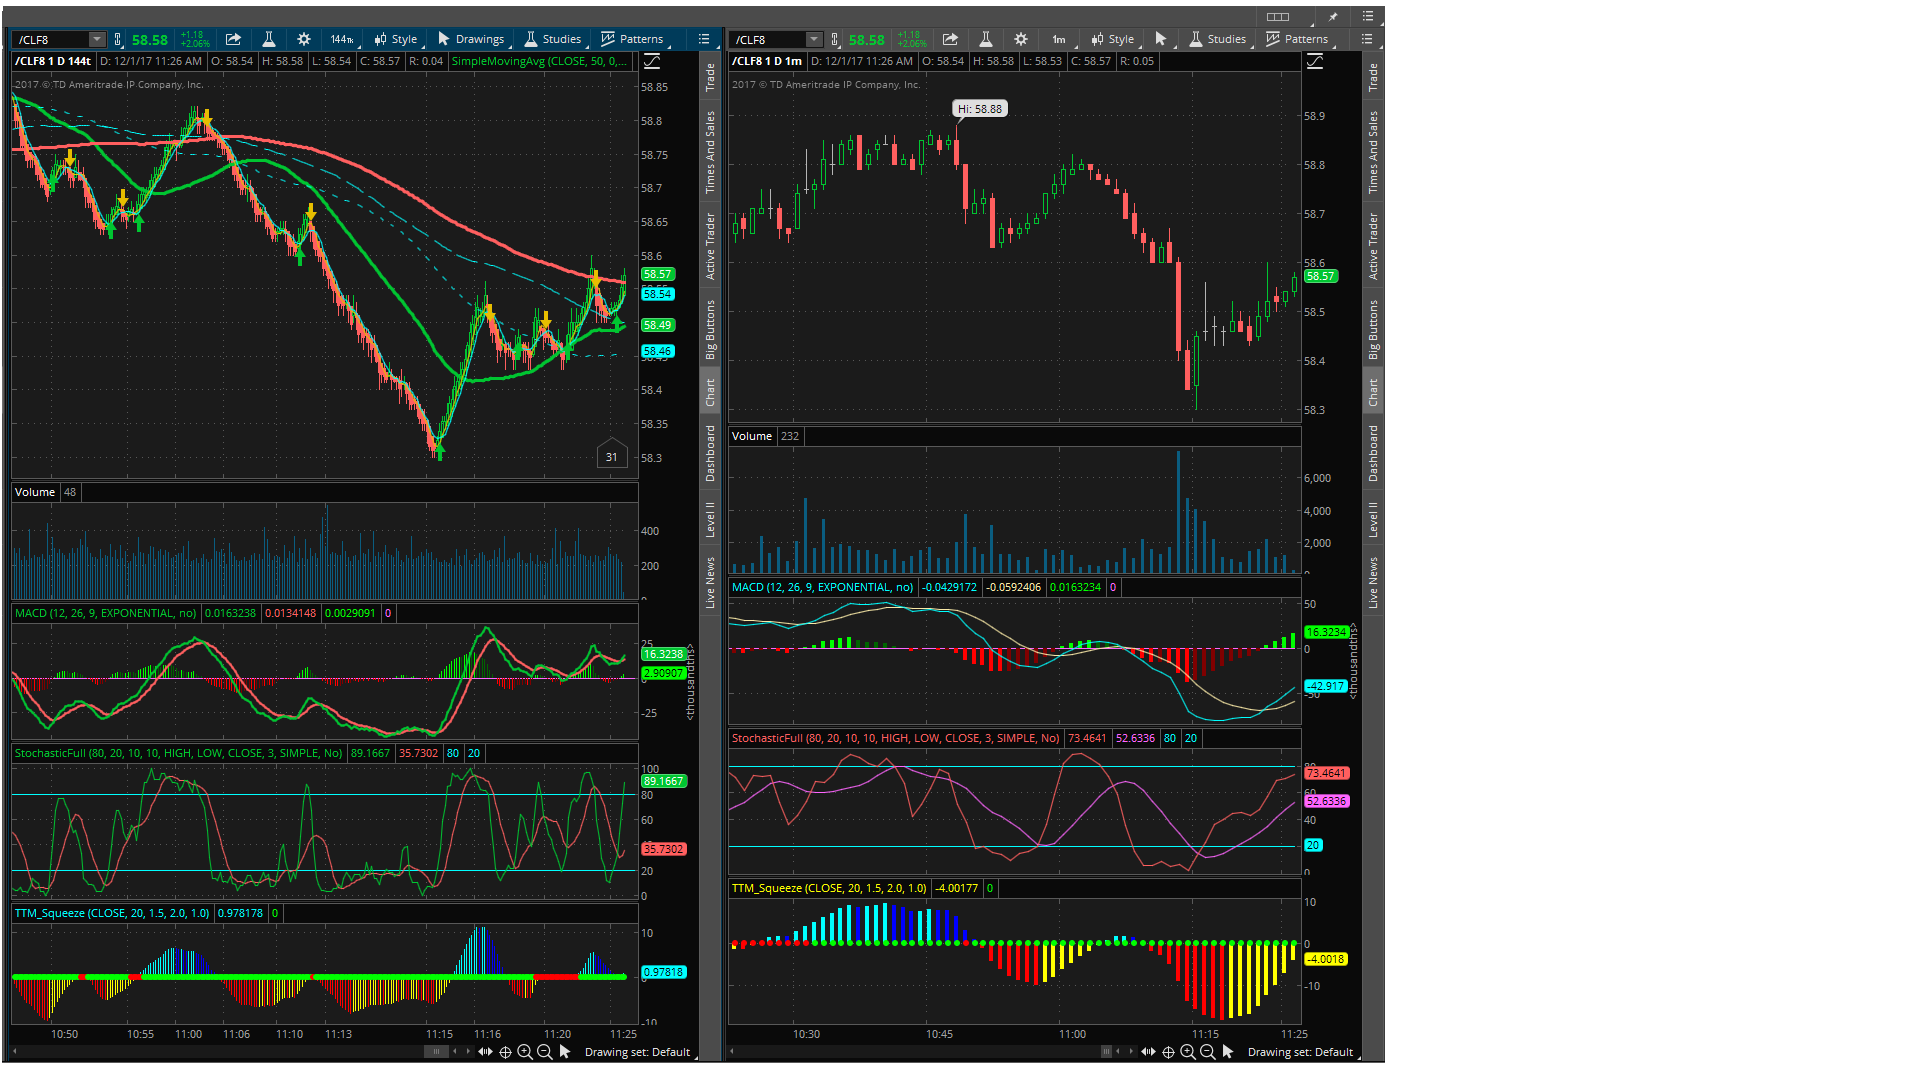
Task: Open chart settings gear in left chart
Action: point(304,39)
